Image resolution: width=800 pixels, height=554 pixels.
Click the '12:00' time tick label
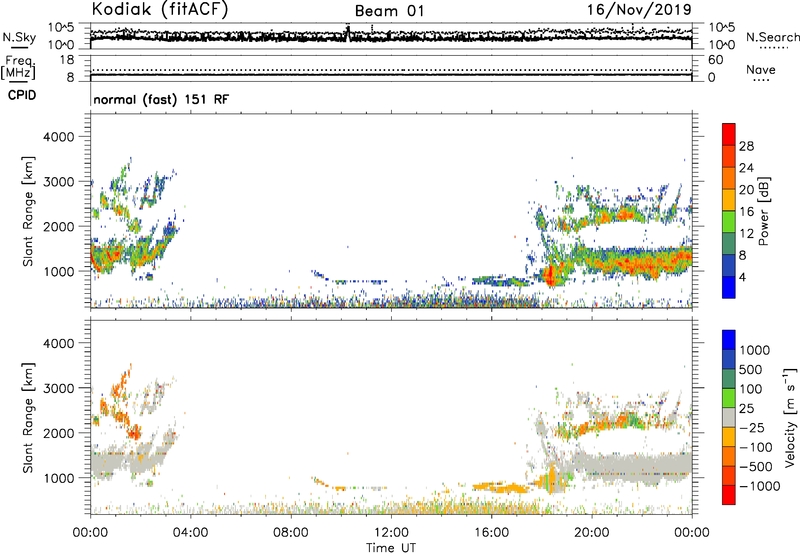click(x=391, y=533)
